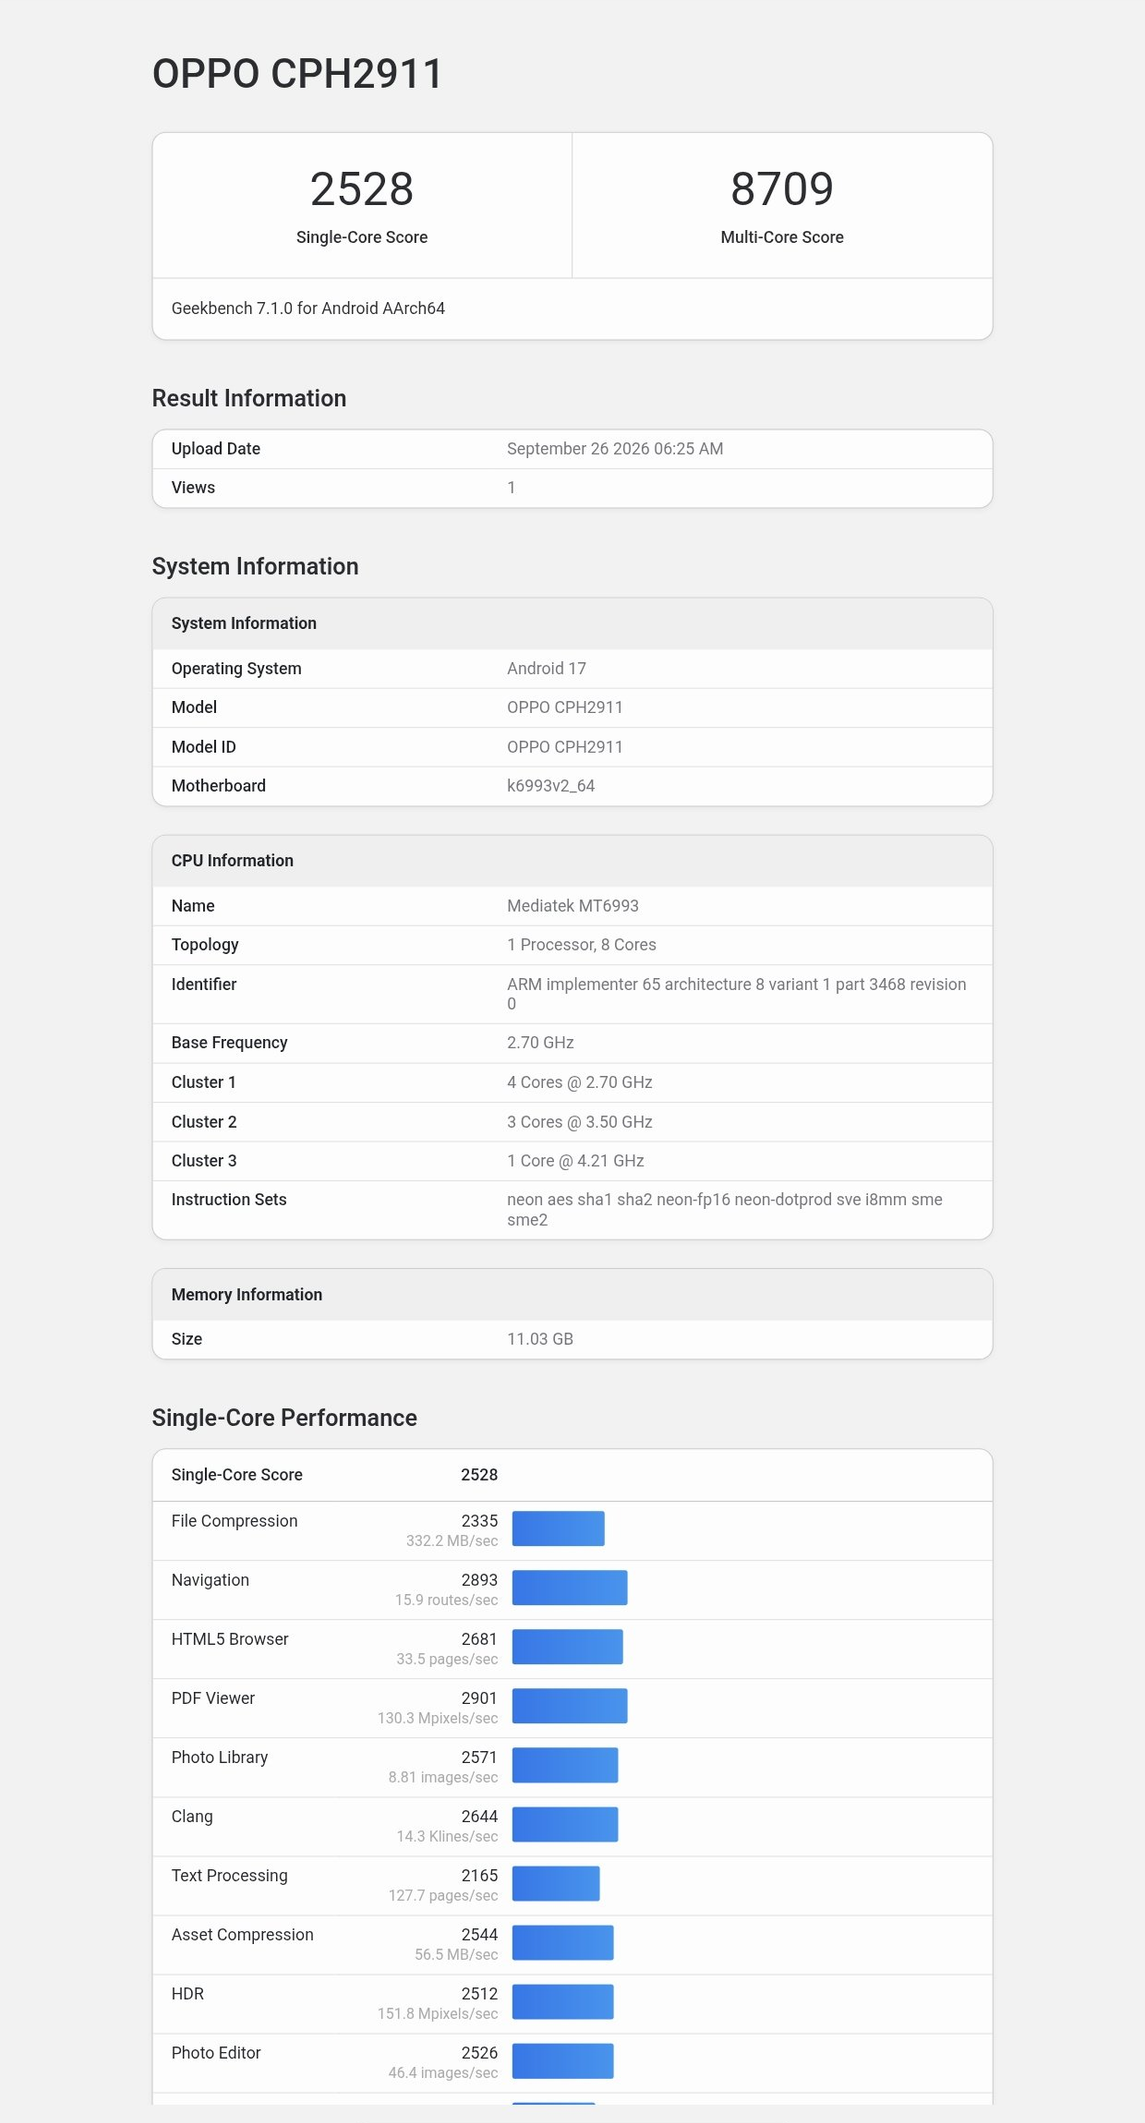Click the ARM implementer identifier value
This screenshot has width=1145, height=2123.
tap(737, 994)
